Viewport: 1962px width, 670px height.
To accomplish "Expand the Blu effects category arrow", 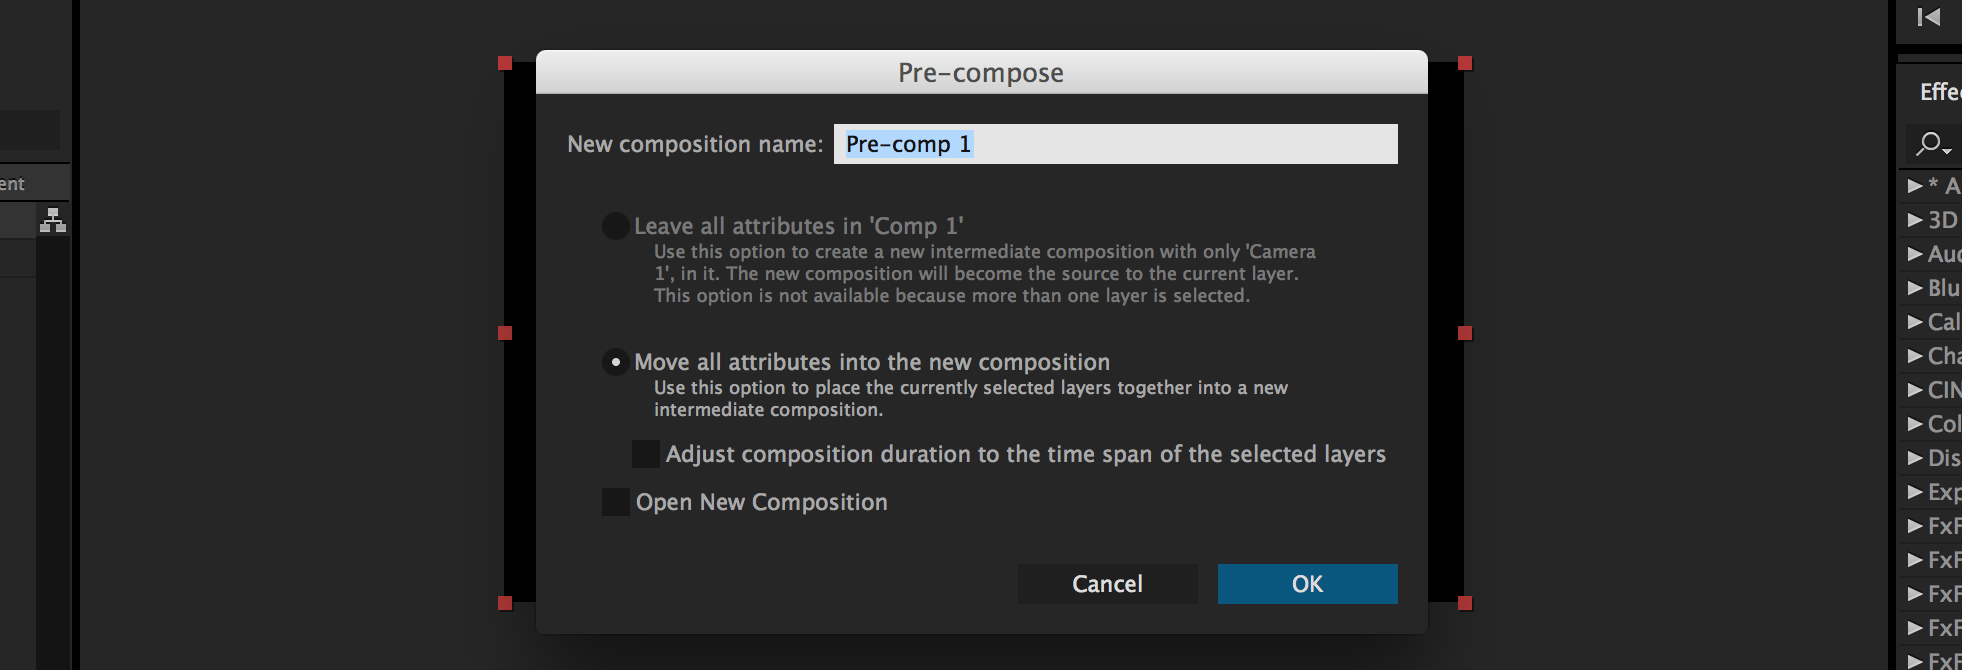I will coord(1915,288).
